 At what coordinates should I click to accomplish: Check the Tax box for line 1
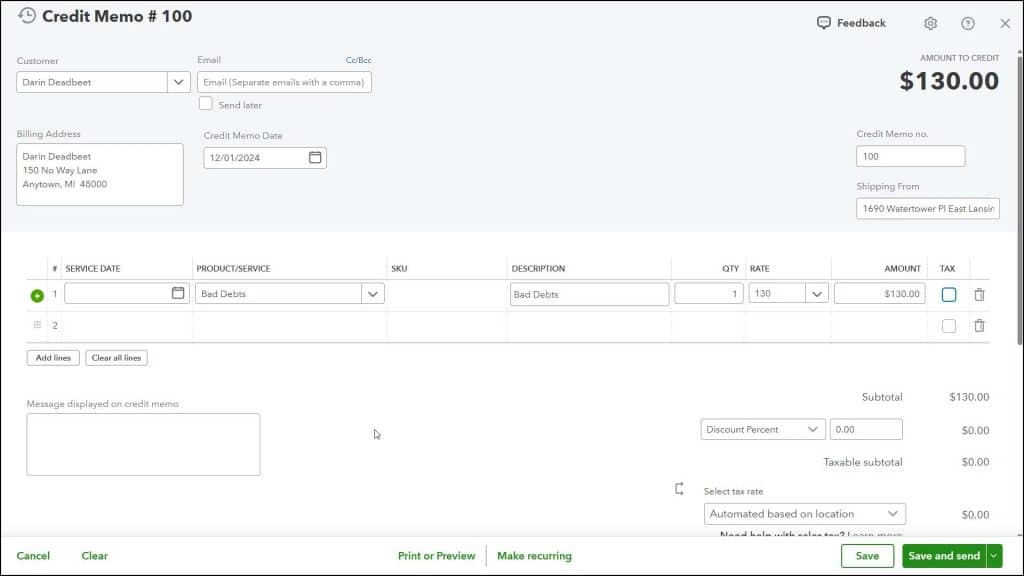click(x=949, y=295)
